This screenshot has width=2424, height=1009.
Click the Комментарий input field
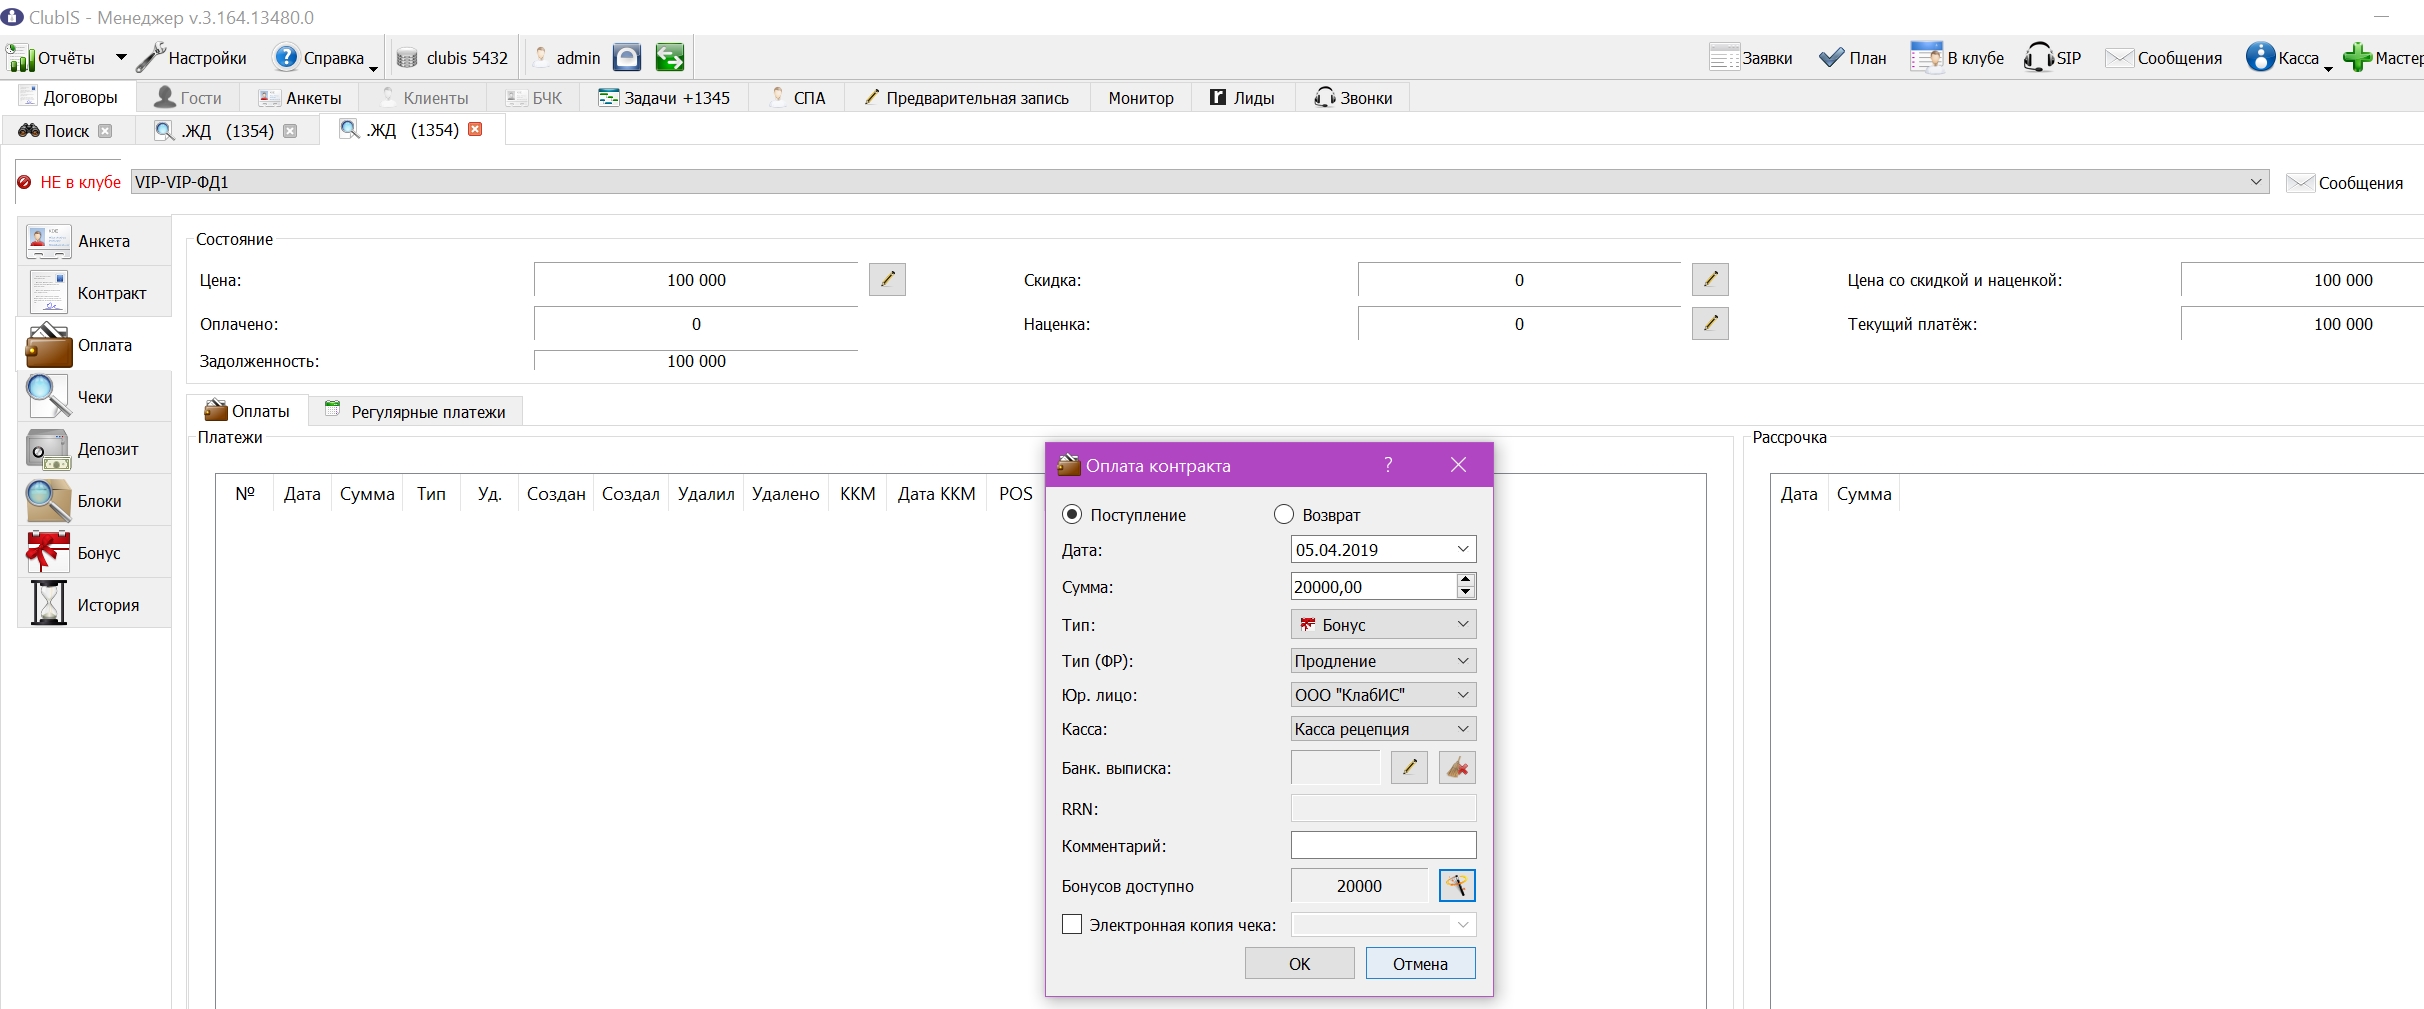1383,845
